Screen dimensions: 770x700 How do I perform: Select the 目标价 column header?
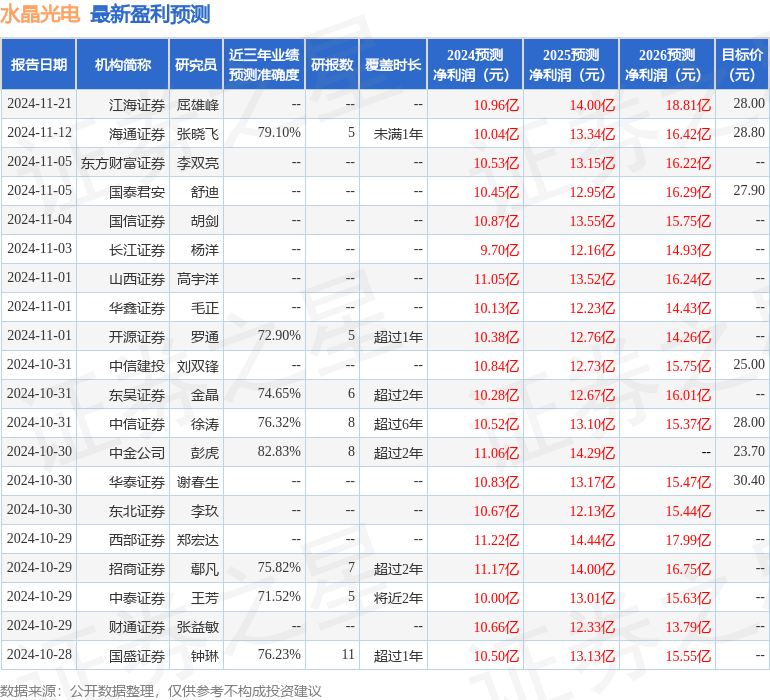[742, 64]
